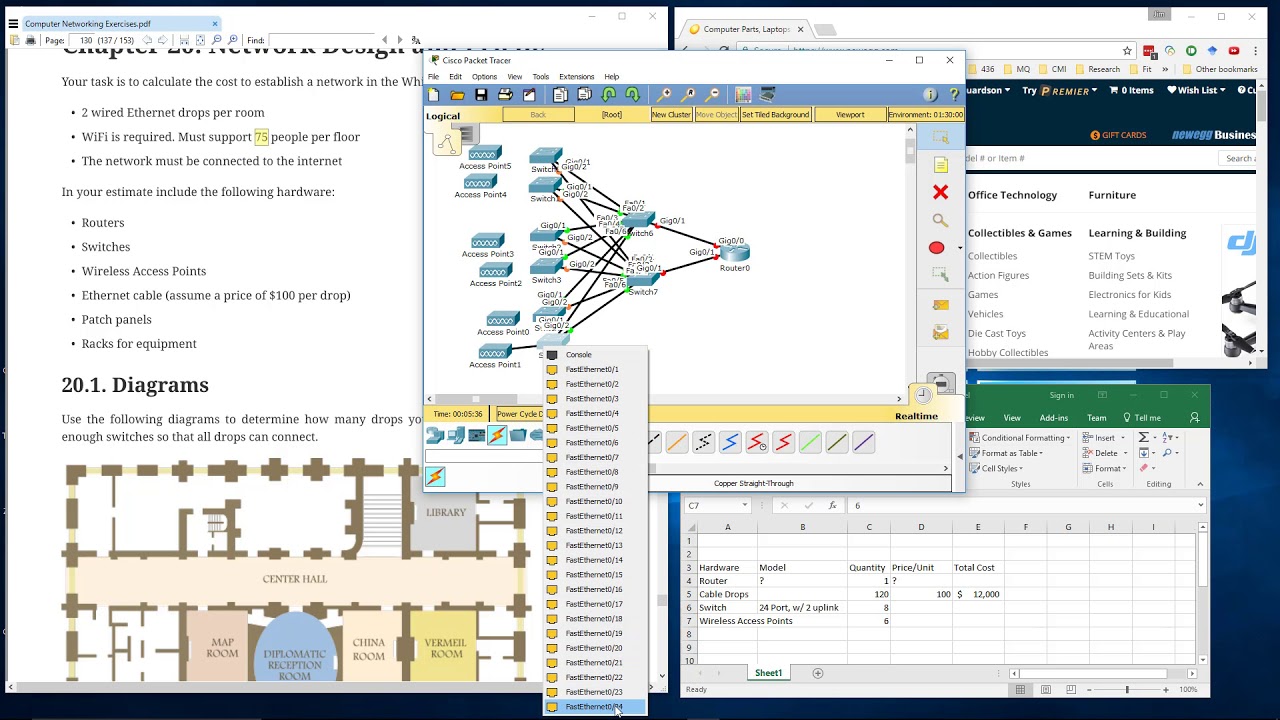
Task: Click the yellow question mark Help icon
Action: 954,95
